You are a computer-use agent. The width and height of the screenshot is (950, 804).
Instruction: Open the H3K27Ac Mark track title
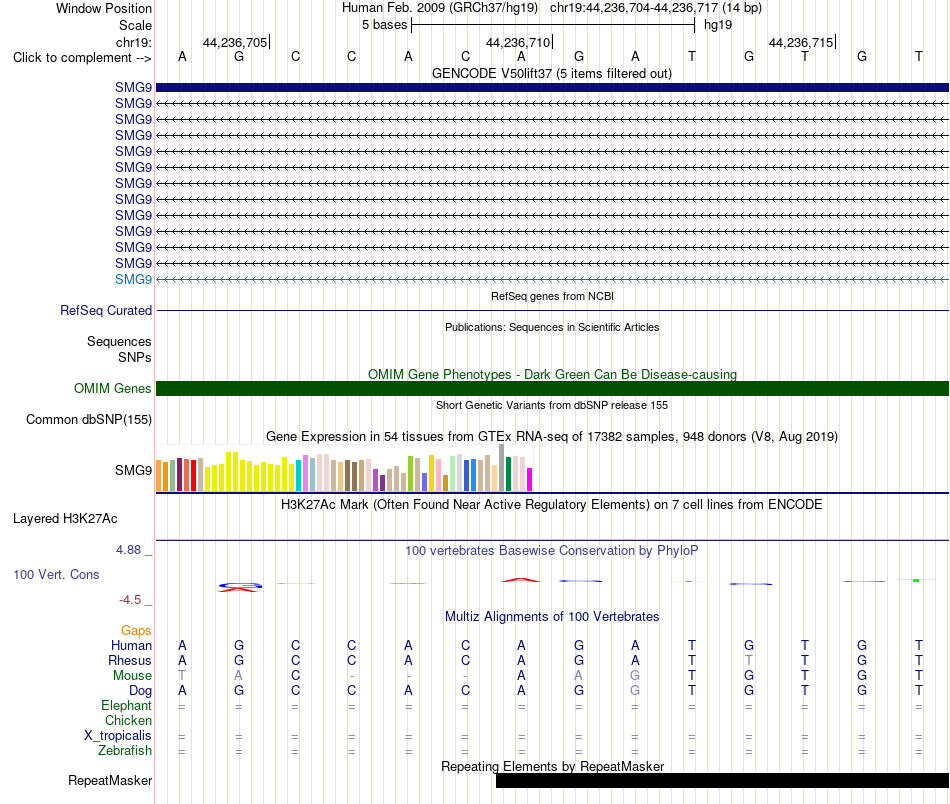tap(552, 505)
